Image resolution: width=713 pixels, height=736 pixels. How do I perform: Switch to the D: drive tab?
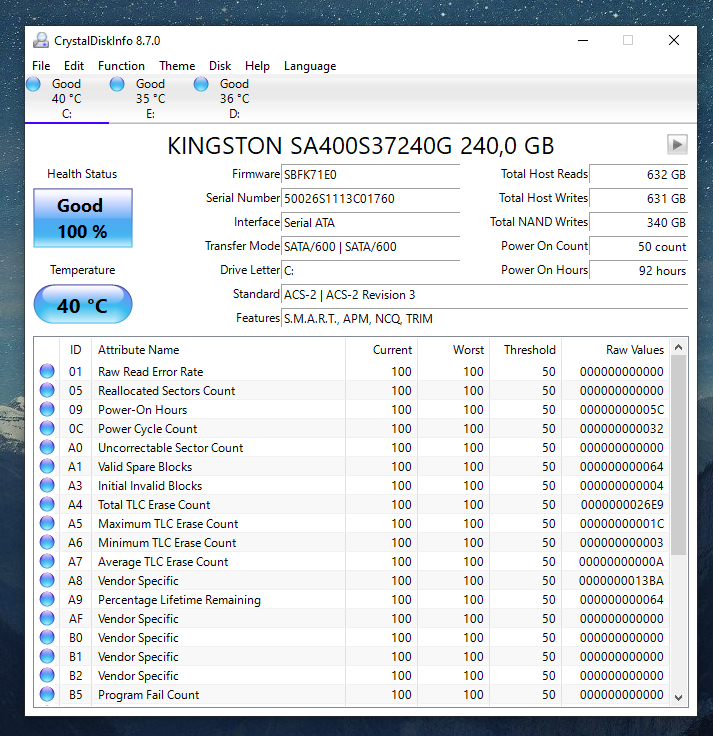click(235, 99)
